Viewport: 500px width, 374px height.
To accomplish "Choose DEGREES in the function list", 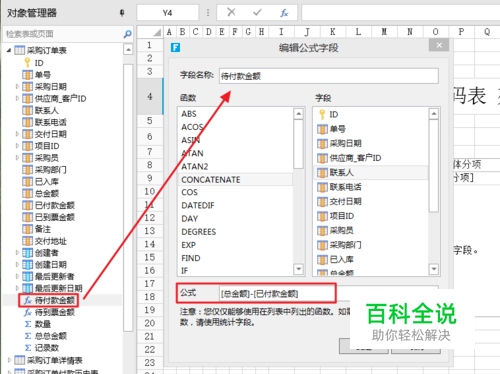I will point(199,232).
